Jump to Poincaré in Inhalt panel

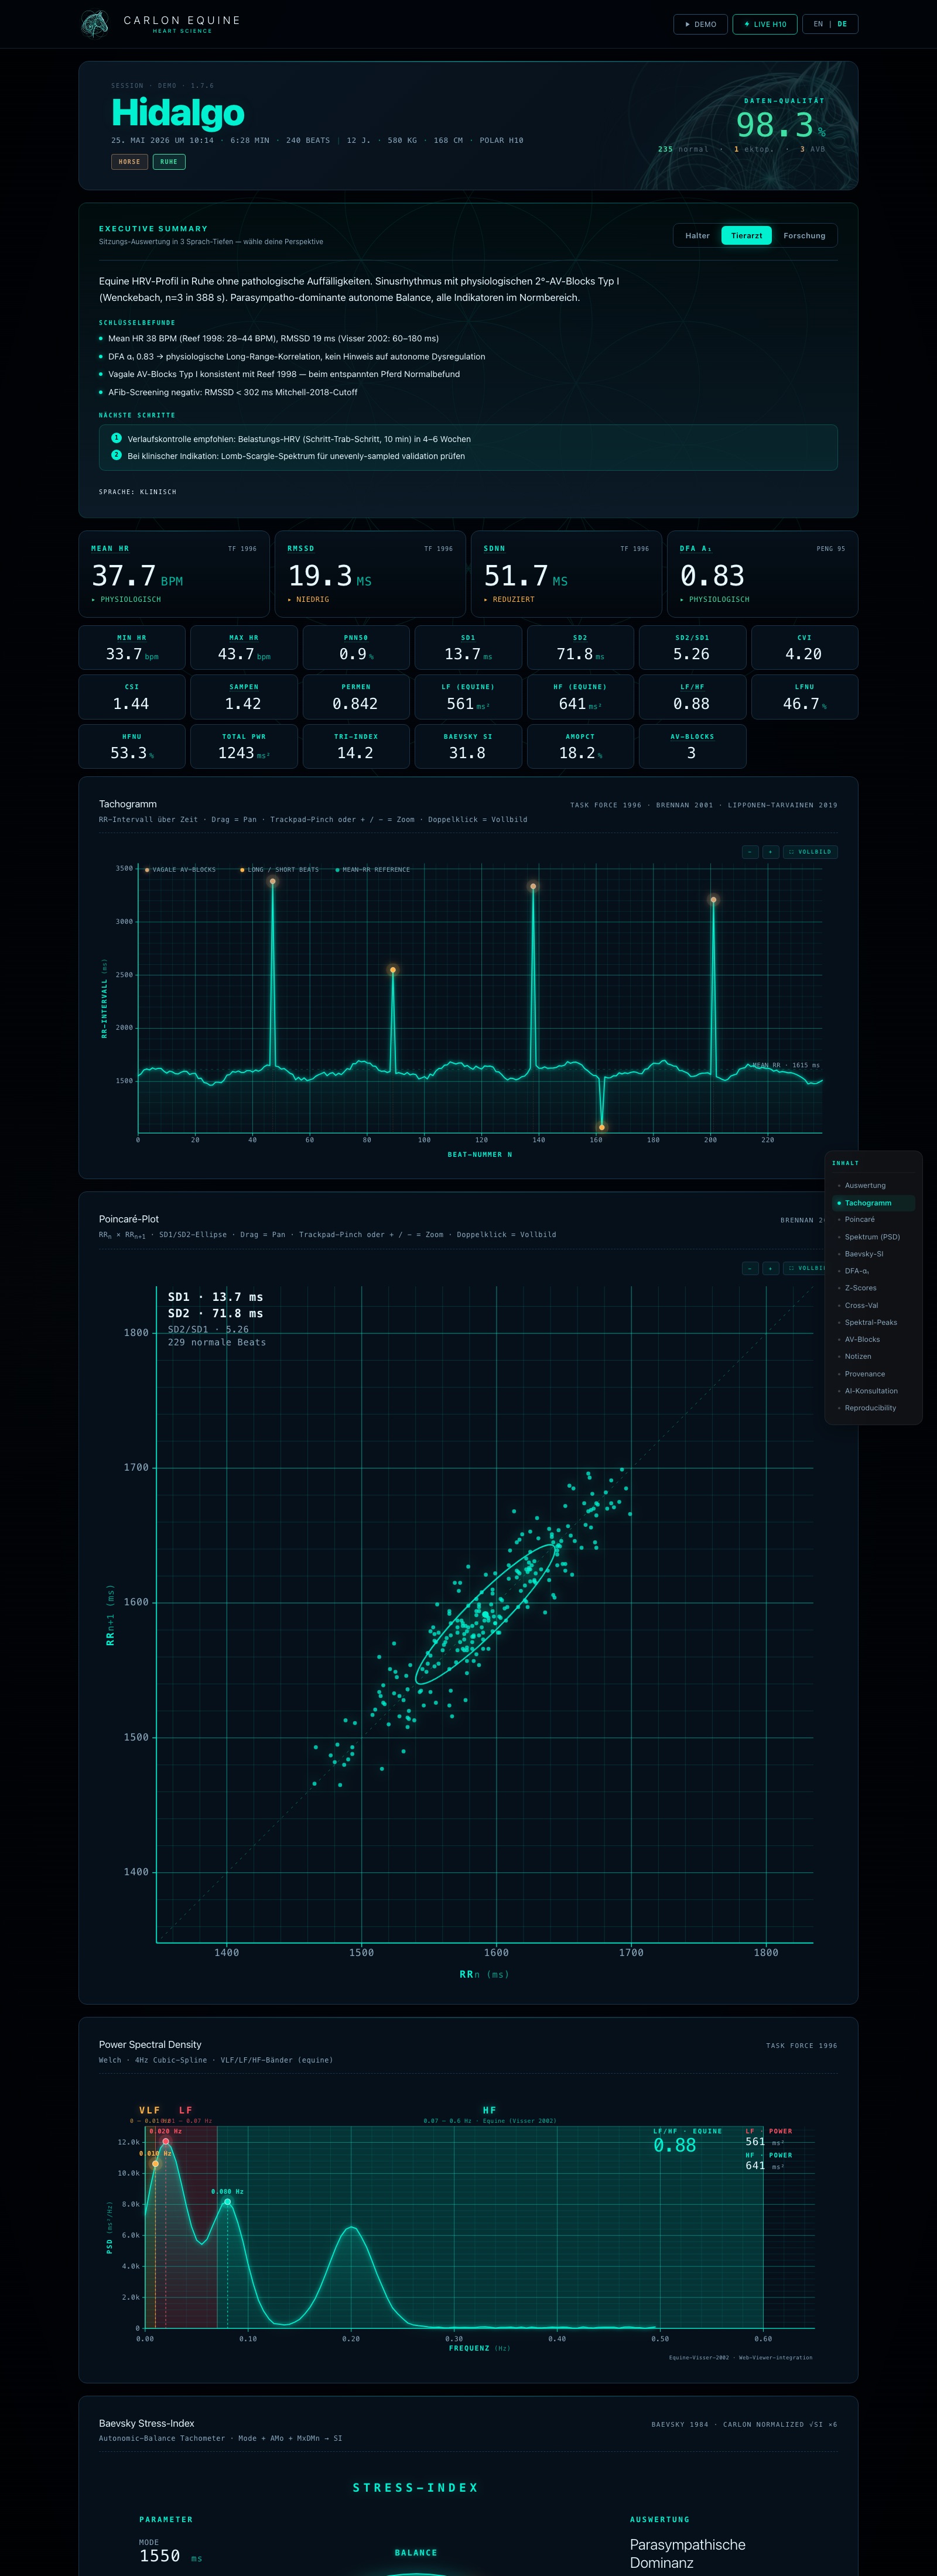click(x=874, y=1219)
